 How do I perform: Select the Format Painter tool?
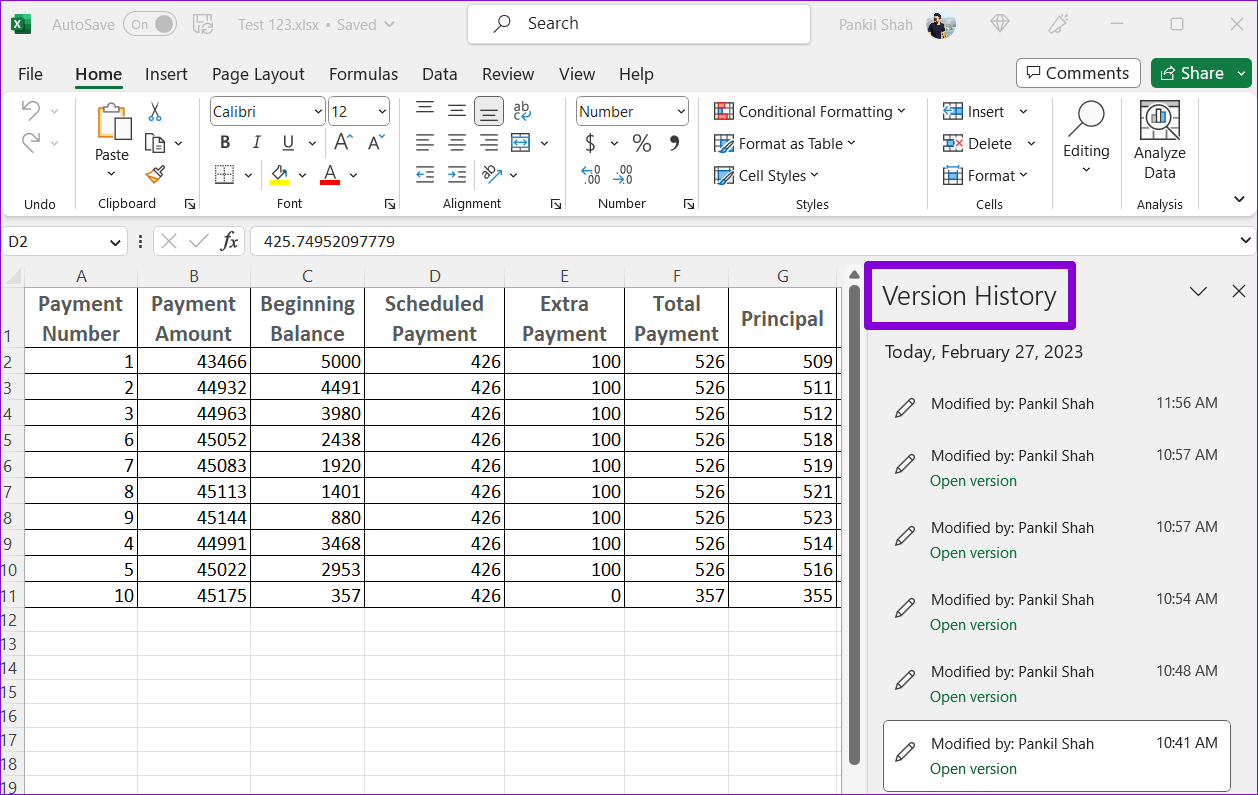(157, 175)
